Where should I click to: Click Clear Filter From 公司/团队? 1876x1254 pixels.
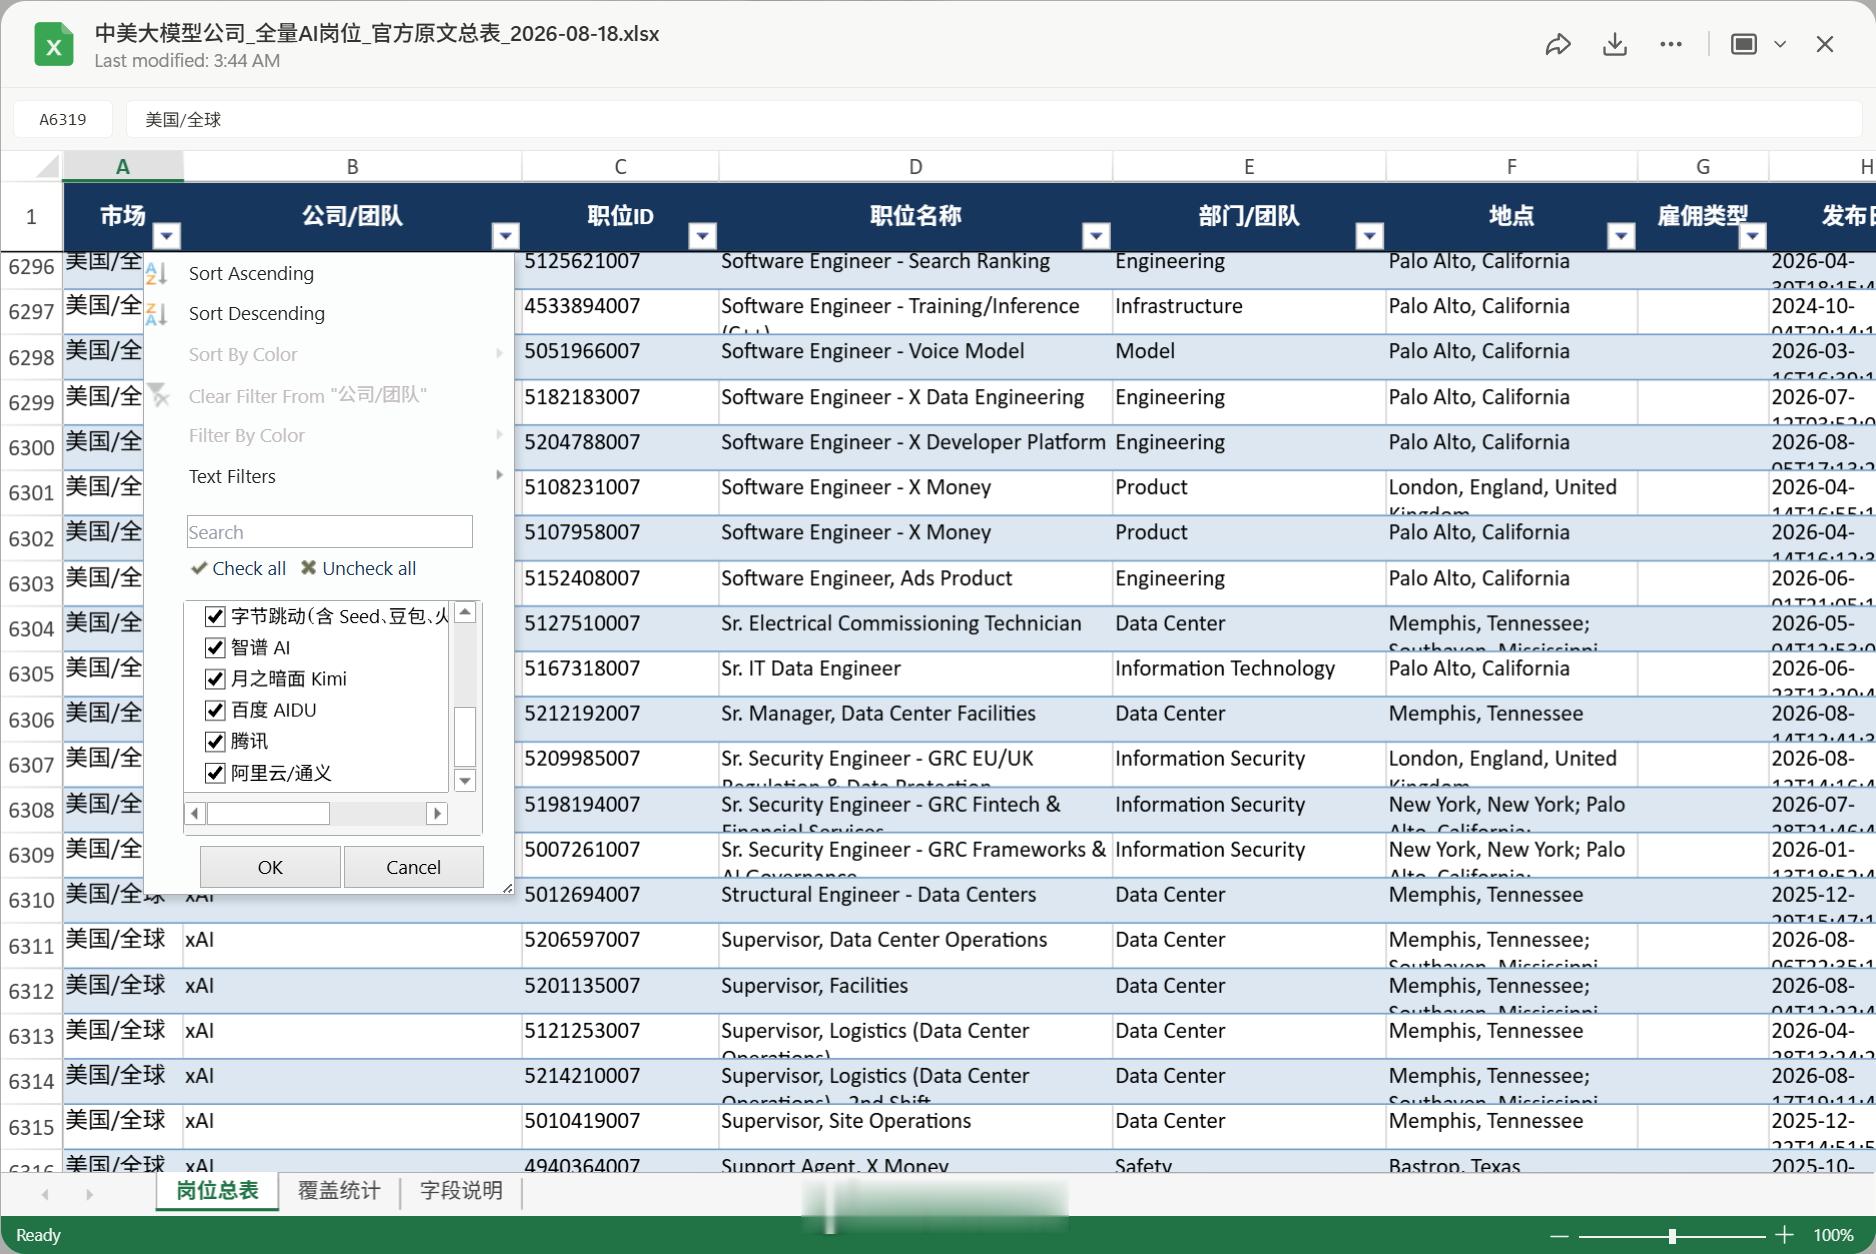click(x=328, y=395)
